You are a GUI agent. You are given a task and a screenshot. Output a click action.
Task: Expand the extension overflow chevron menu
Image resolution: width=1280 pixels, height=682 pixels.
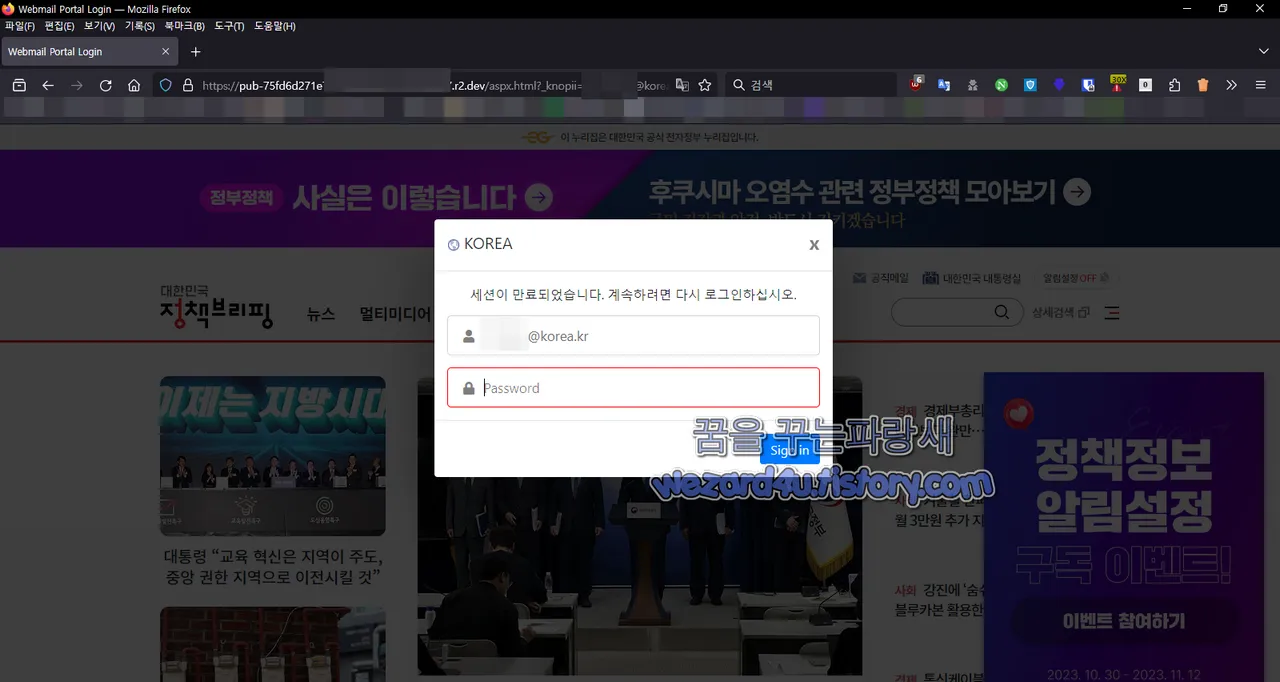tap(1231, 85)
